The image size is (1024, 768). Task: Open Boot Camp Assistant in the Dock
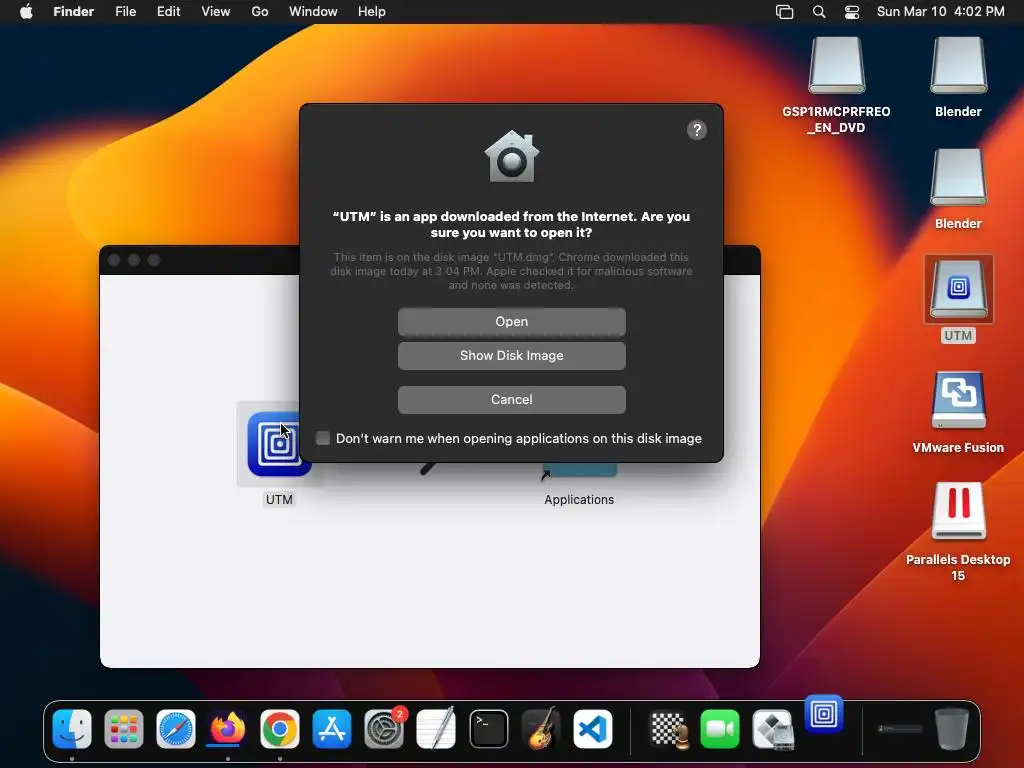pyautogui.click(x=773, y=729)
